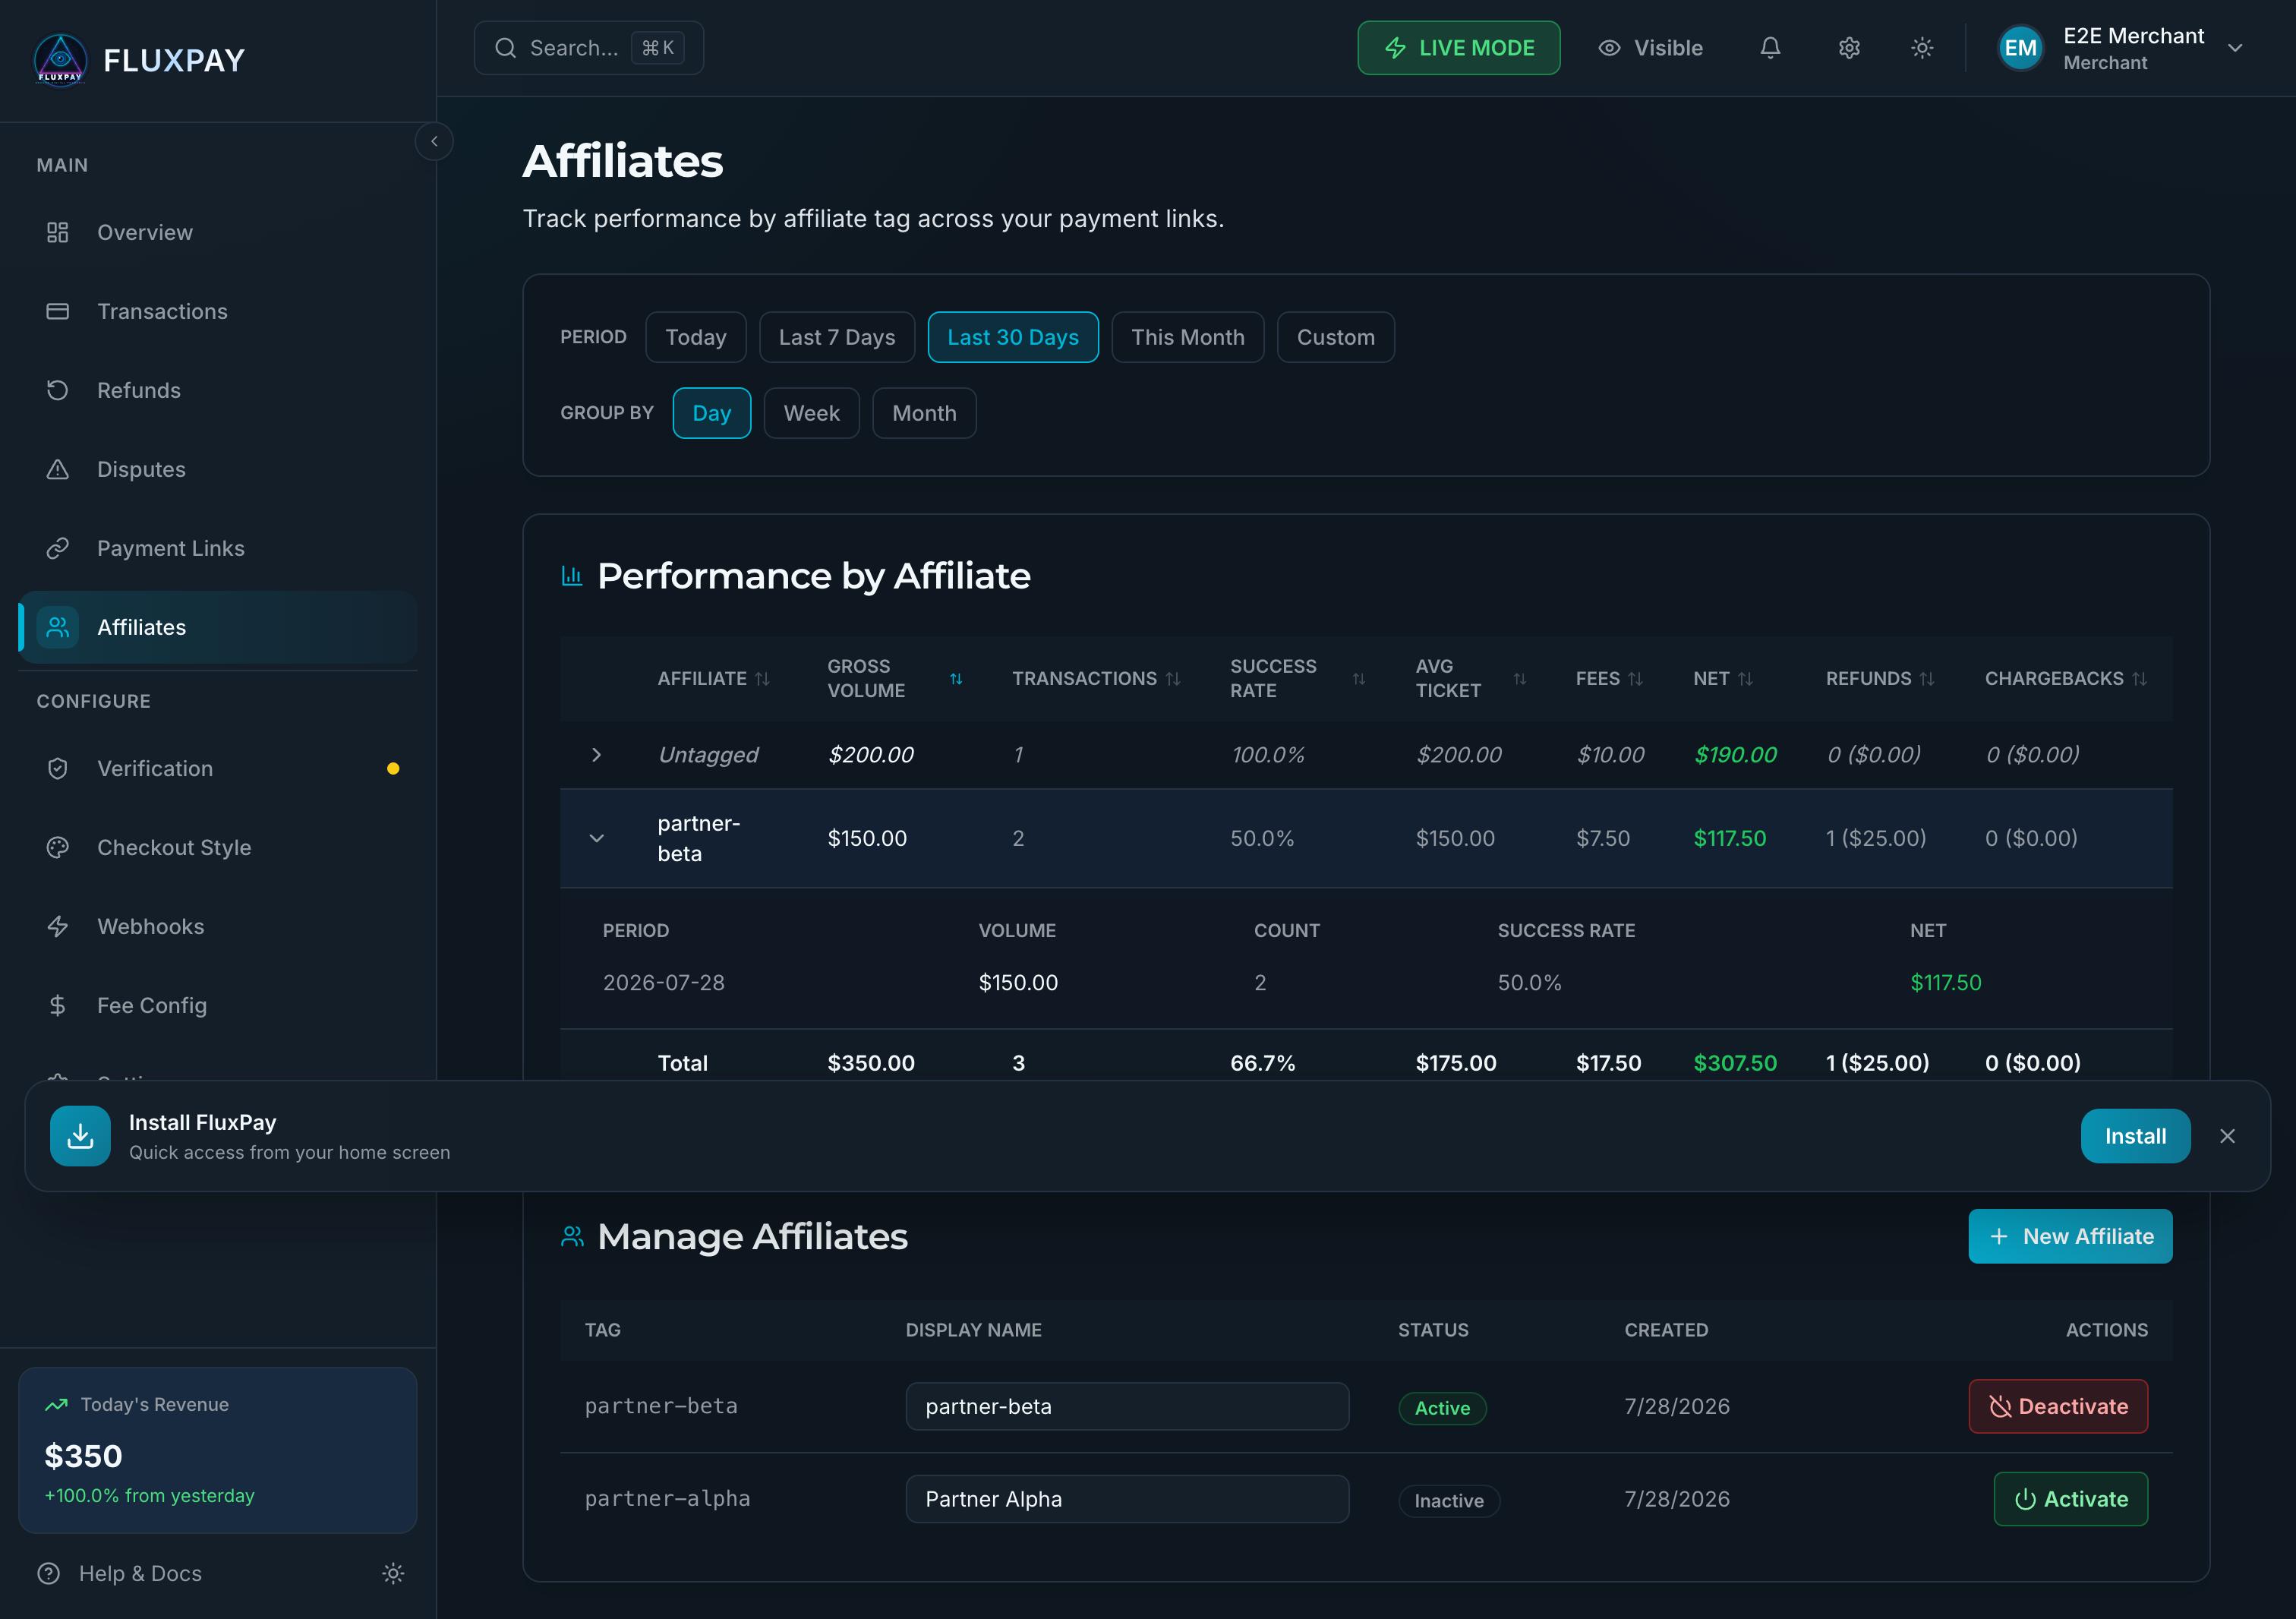Open the notifications bell
The height and width of the screenshot is (1619, 2296).
coord(1770,48)
